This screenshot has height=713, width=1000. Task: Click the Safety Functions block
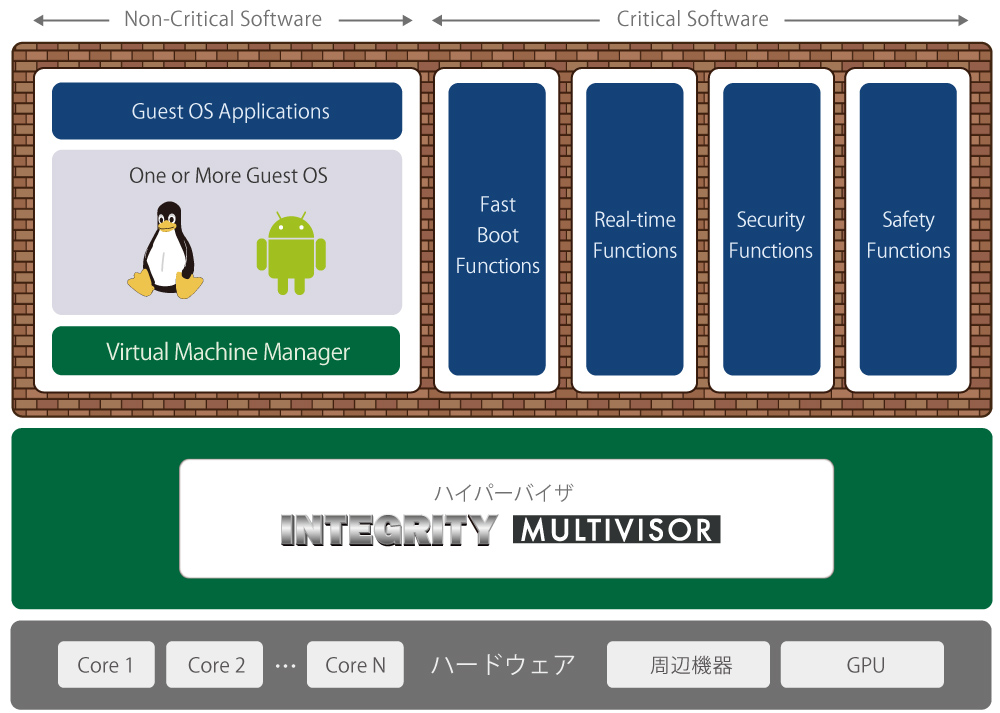click(x=908, y=229)
